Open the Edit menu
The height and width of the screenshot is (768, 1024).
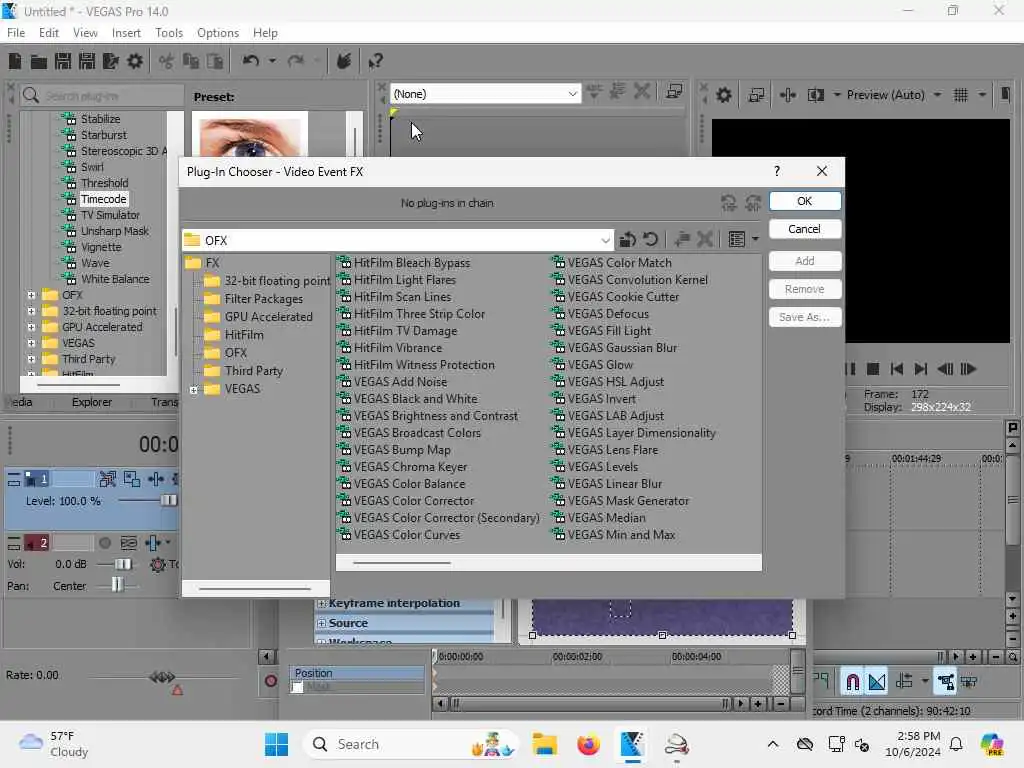(48, 33)
